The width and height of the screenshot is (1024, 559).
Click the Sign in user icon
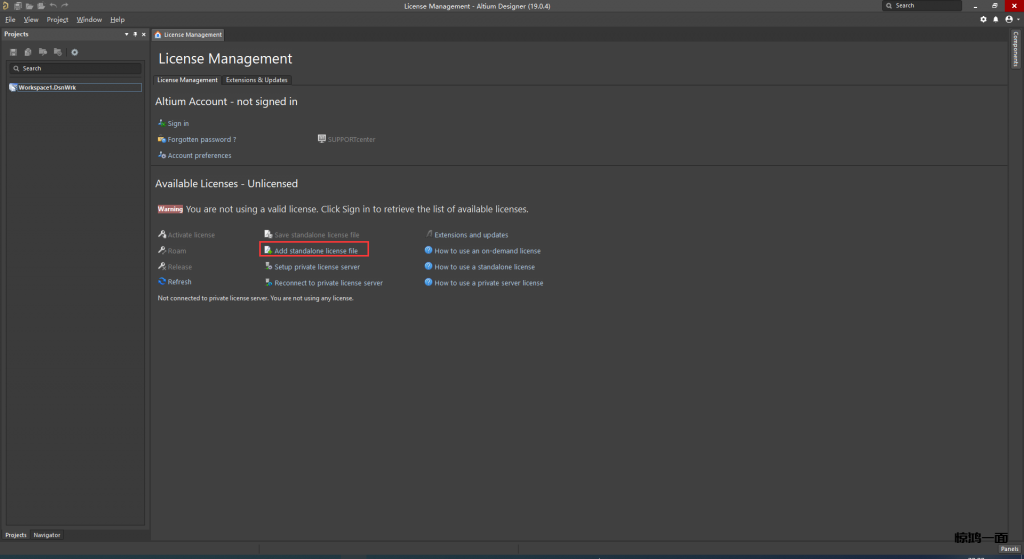pyautogui.click(x=161, y=123)
